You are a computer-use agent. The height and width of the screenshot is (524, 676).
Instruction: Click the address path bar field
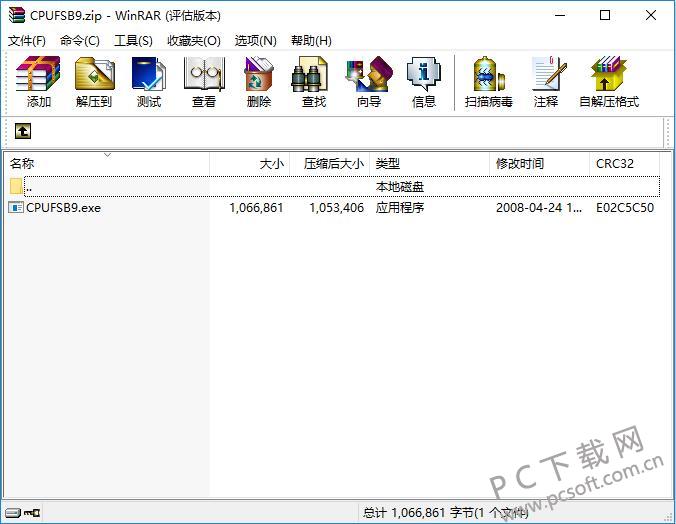[x=347, y=131]
